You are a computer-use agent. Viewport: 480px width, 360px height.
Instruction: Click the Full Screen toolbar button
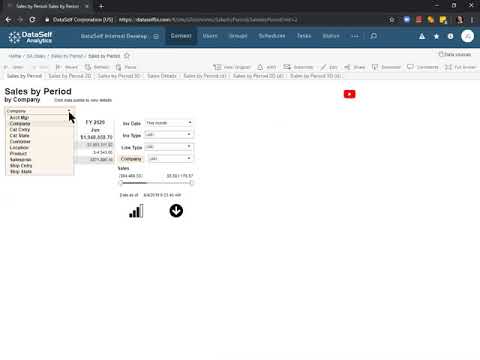click(460, 67)
